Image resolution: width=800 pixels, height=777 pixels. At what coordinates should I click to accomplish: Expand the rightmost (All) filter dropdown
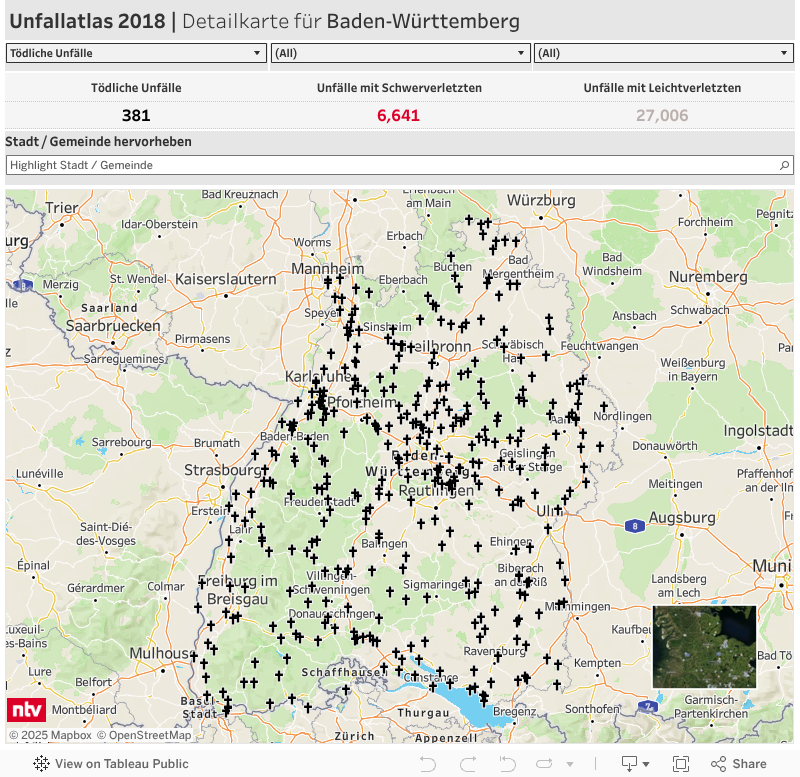tap(663, 54)
